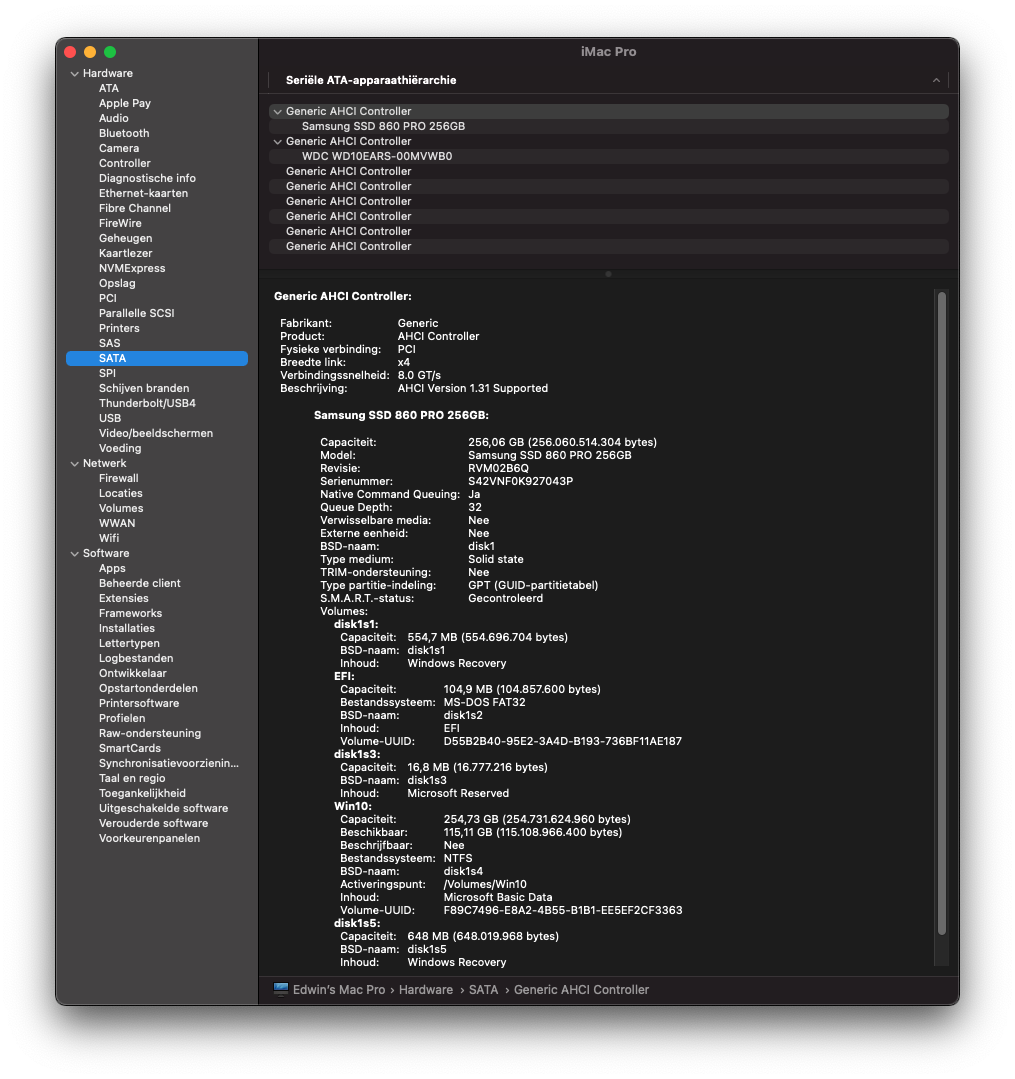Click the split-pane divider handle dot

[x=608, y=273]
